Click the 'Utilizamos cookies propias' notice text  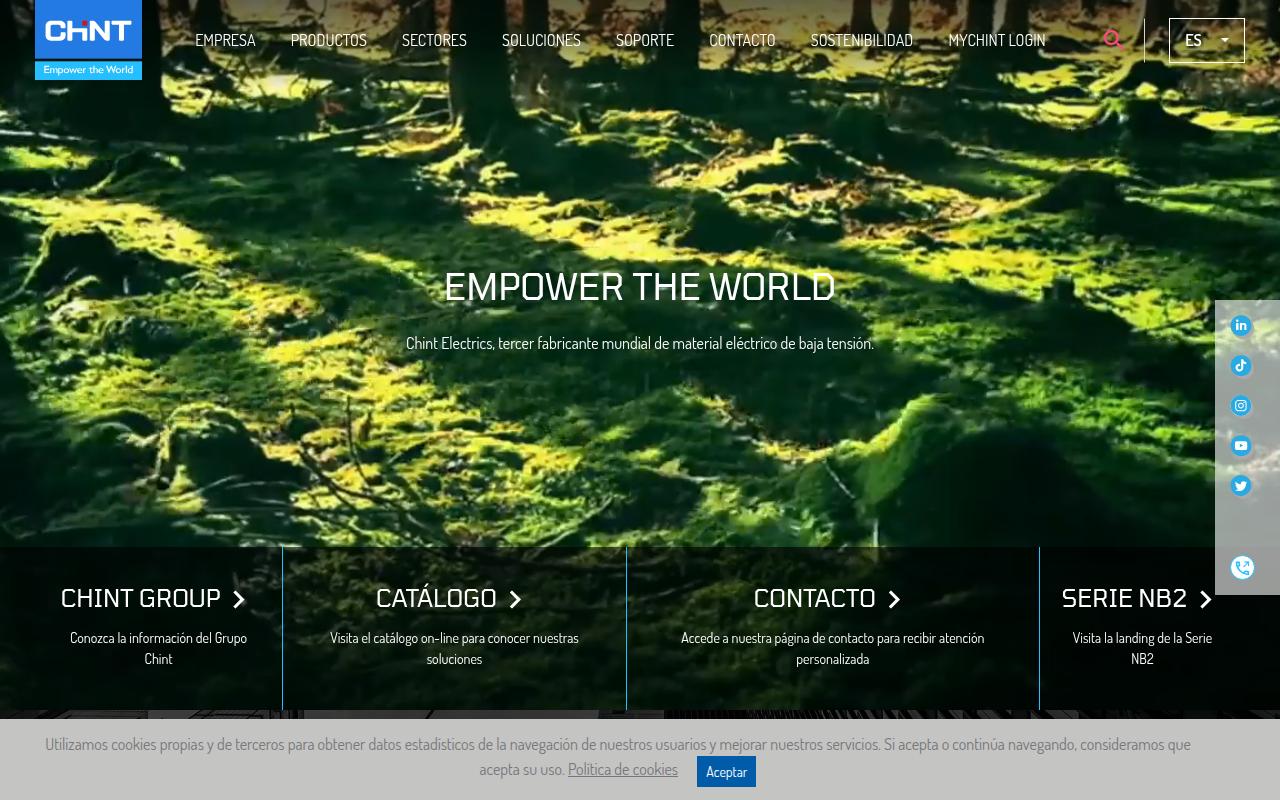(x=618, y=756)
